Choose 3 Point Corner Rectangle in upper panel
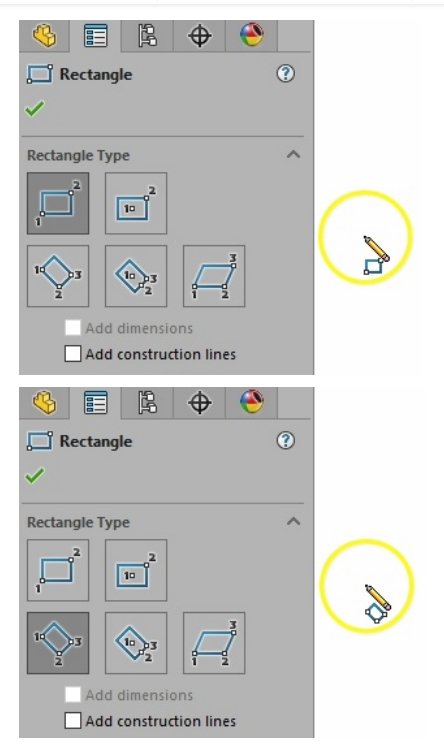Screen dimensions: 444x752 tap(58, 276)
